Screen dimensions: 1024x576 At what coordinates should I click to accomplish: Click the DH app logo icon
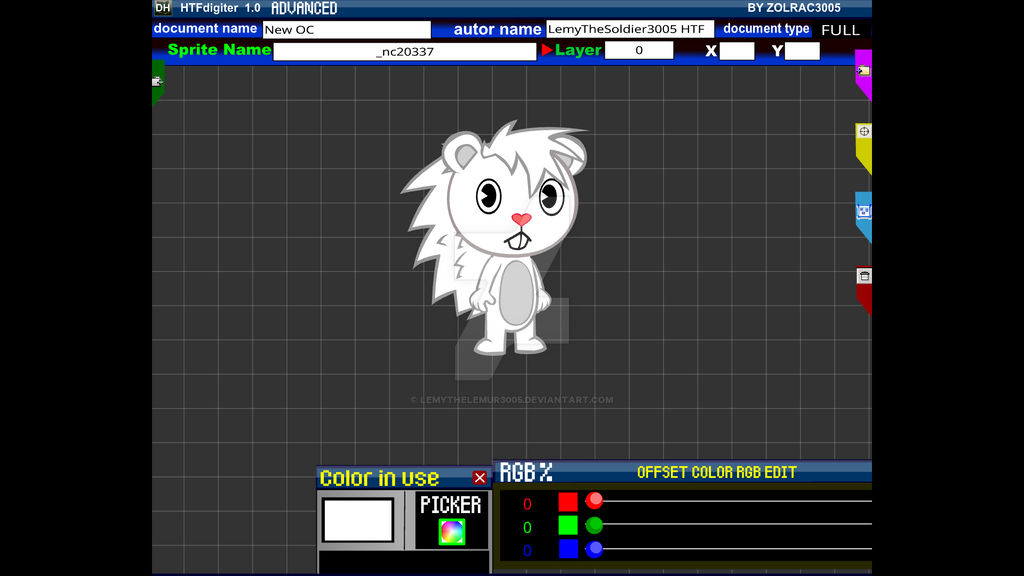coord(163,8)
